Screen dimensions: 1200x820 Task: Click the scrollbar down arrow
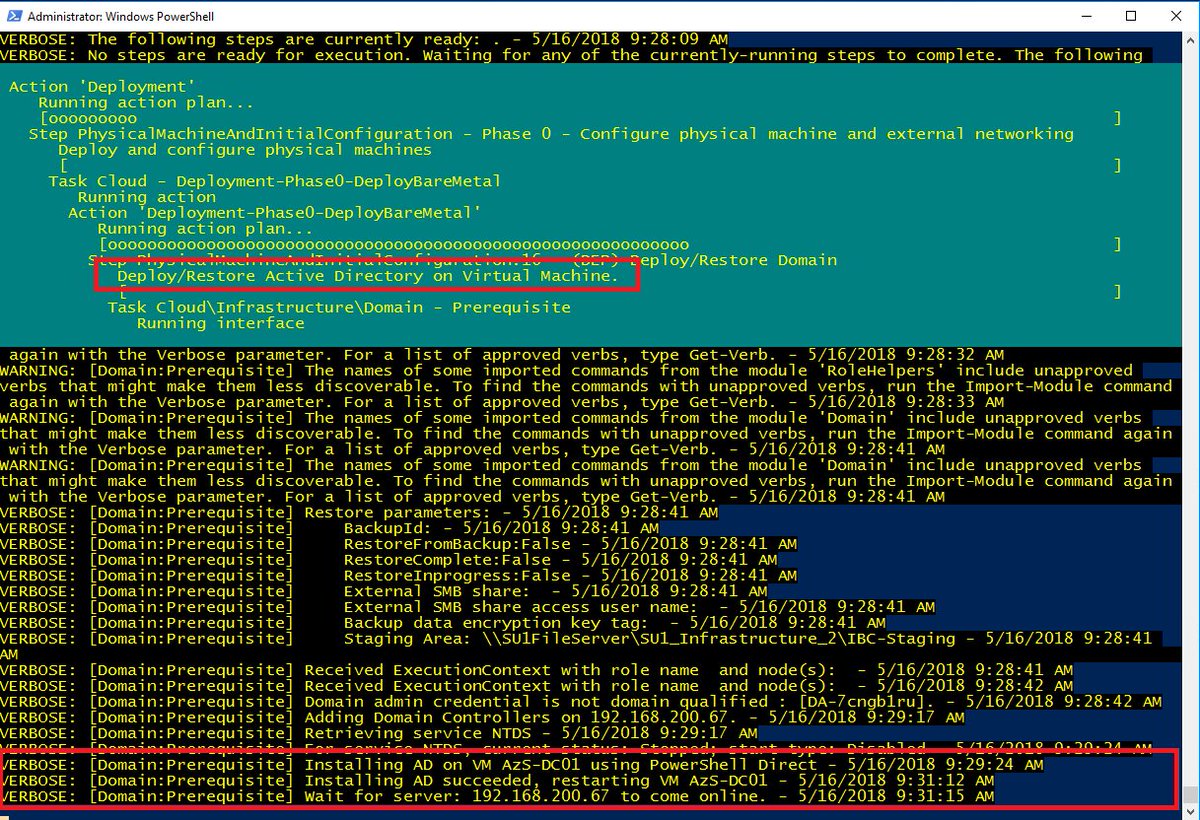pos(1190,812)
